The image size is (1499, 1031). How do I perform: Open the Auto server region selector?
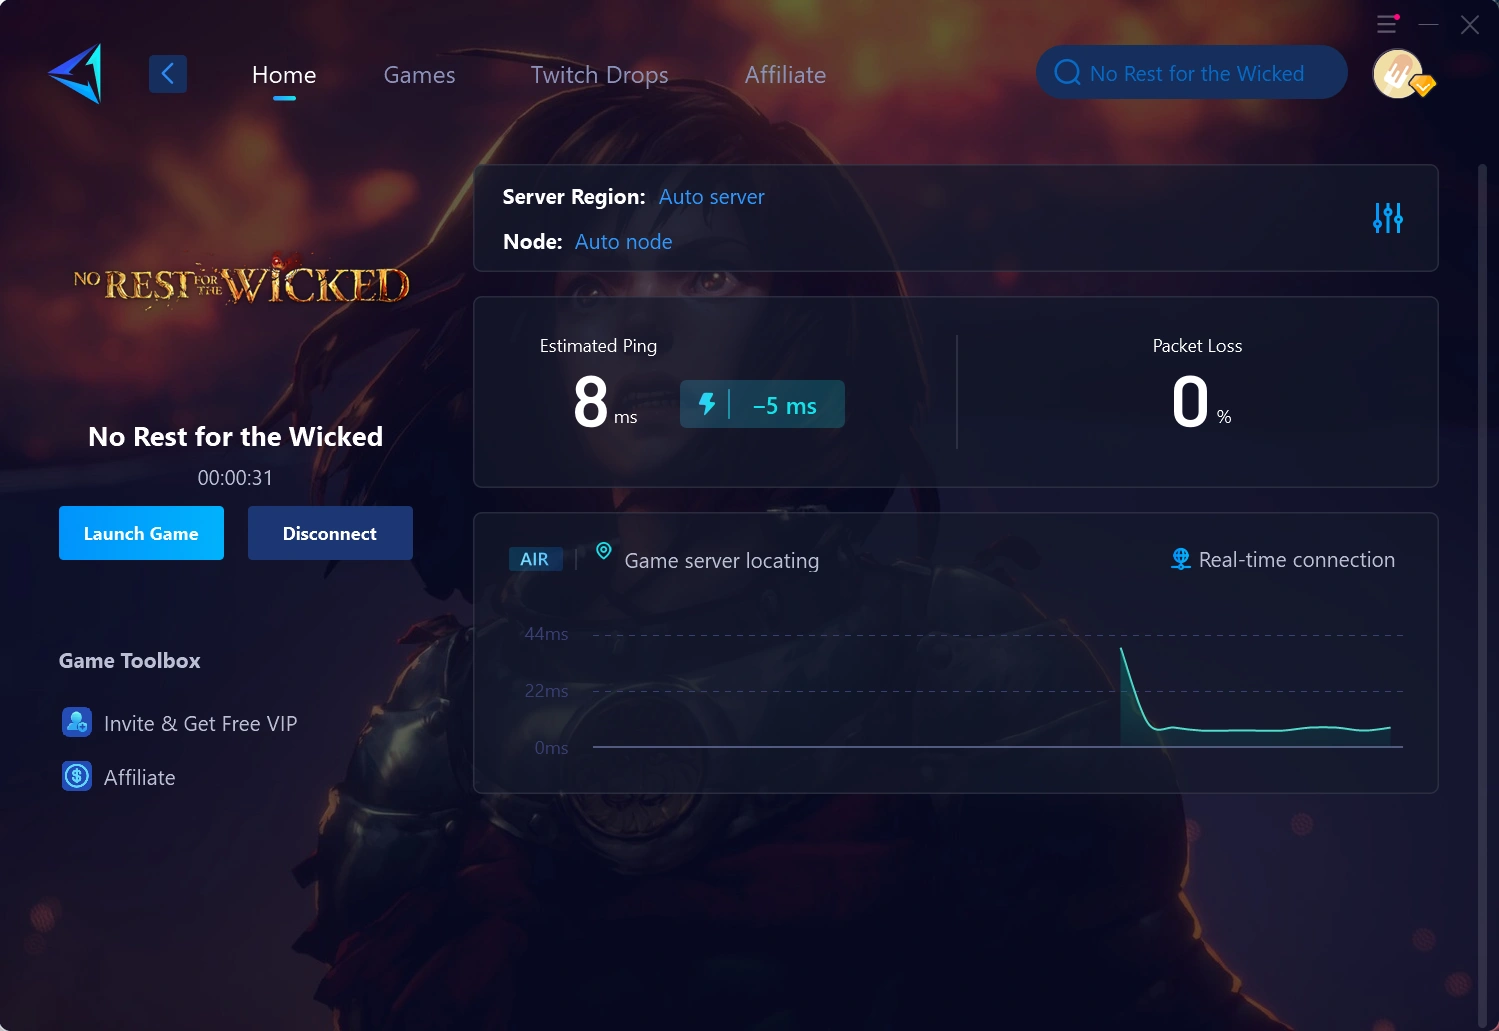point(711,196)
